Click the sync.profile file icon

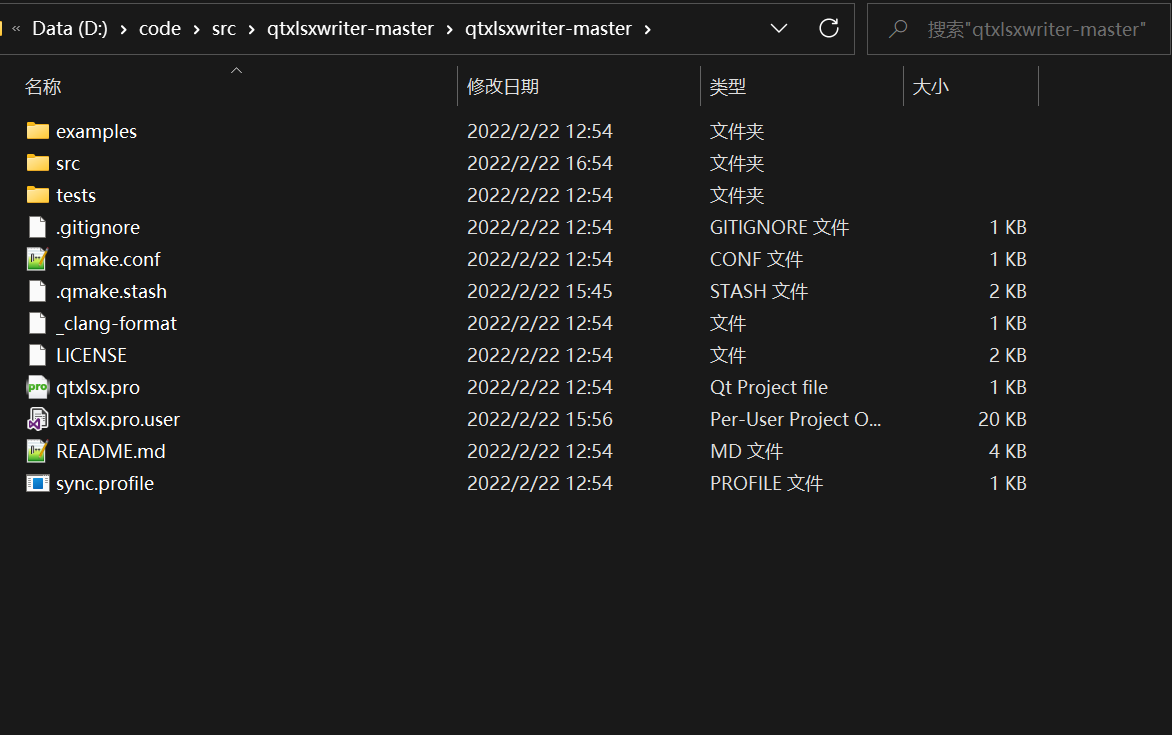(36, 483)
